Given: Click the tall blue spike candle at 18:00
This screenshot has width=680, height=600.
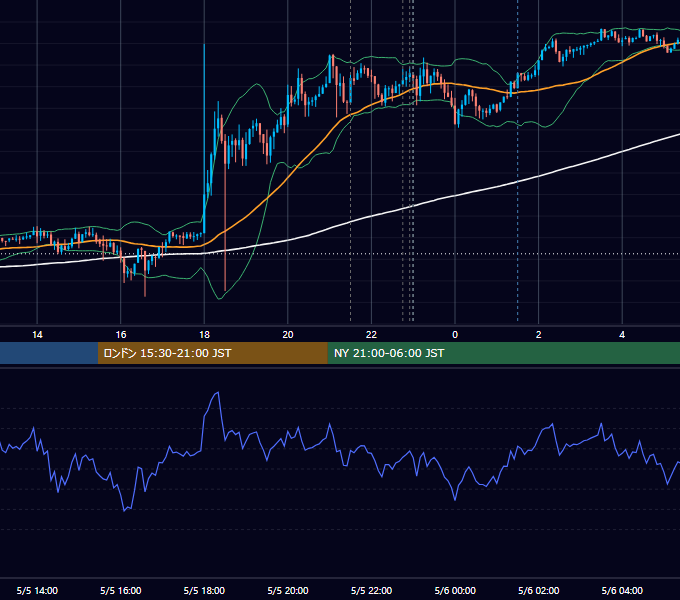Looking at the screenshot, I should click(x=204, y=139).
